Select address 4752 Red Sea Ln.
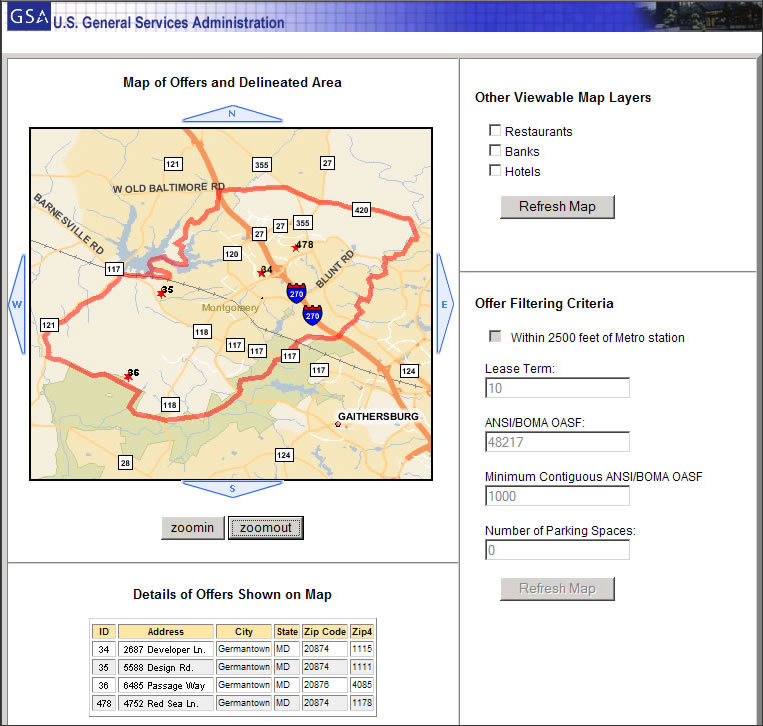 (166, 703)
